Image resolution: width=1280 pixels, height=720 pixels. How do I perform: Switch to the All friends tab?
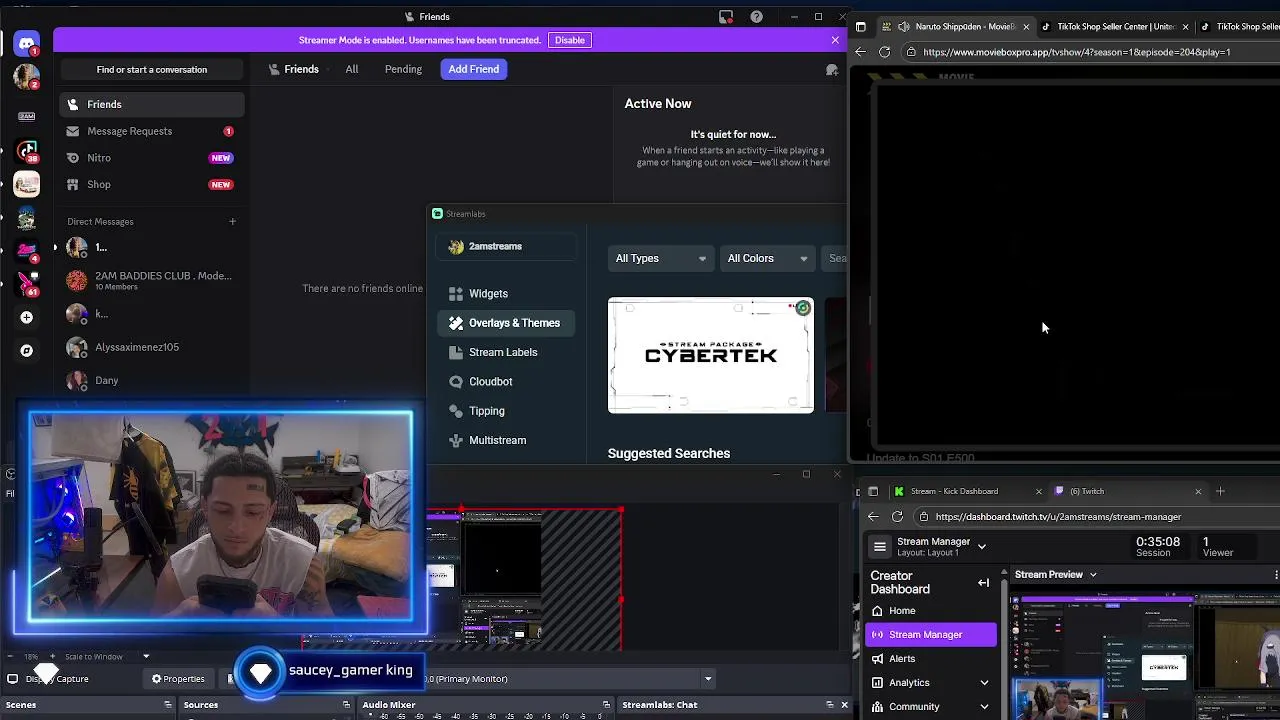pos(352,69)
